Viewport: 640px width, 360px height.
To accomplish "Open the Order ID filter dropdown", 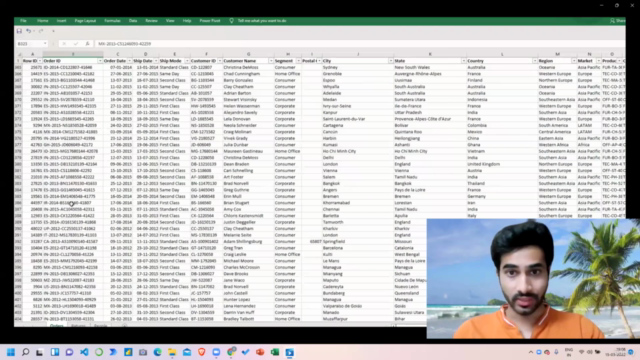I will (x=100, y=61).
